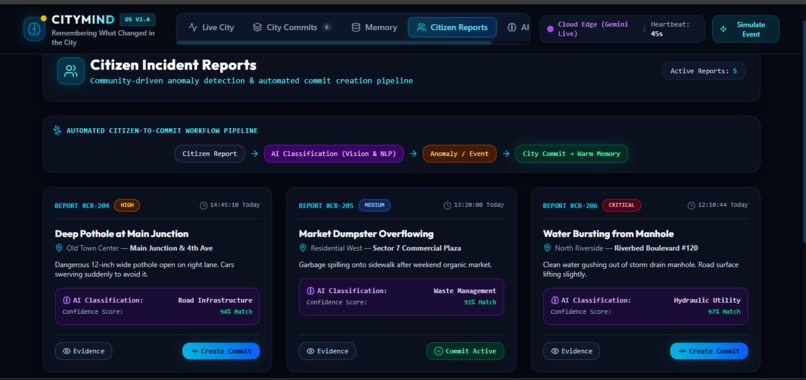Screen dimensions: 806x380
Task: Click the Citizen Reports people icon in tab
Action: 422,27
